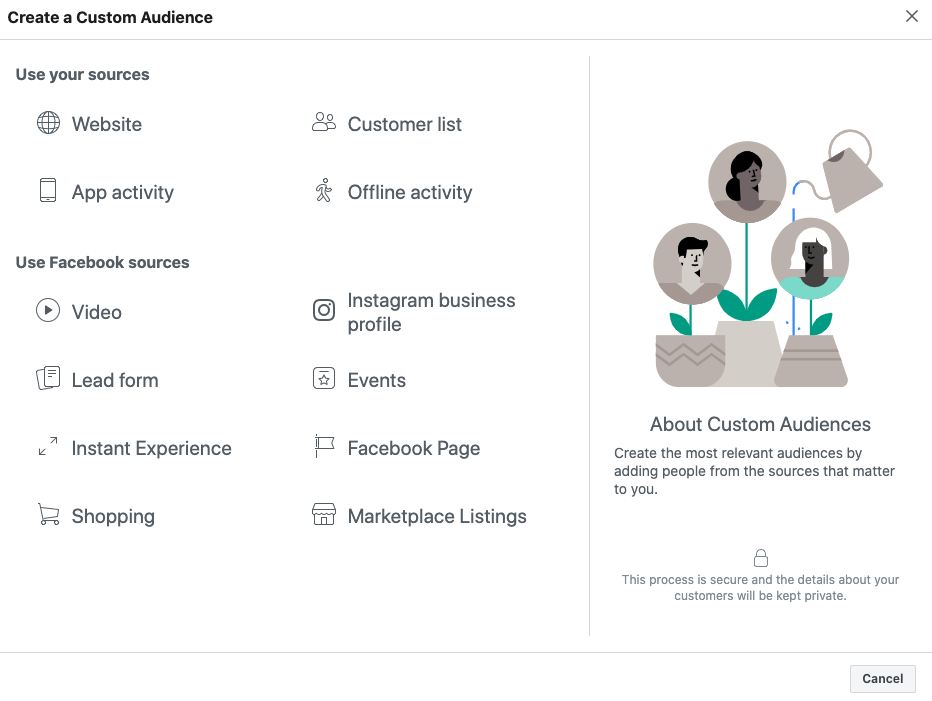Click the Cancel button
932x701 pixels.
882,678
